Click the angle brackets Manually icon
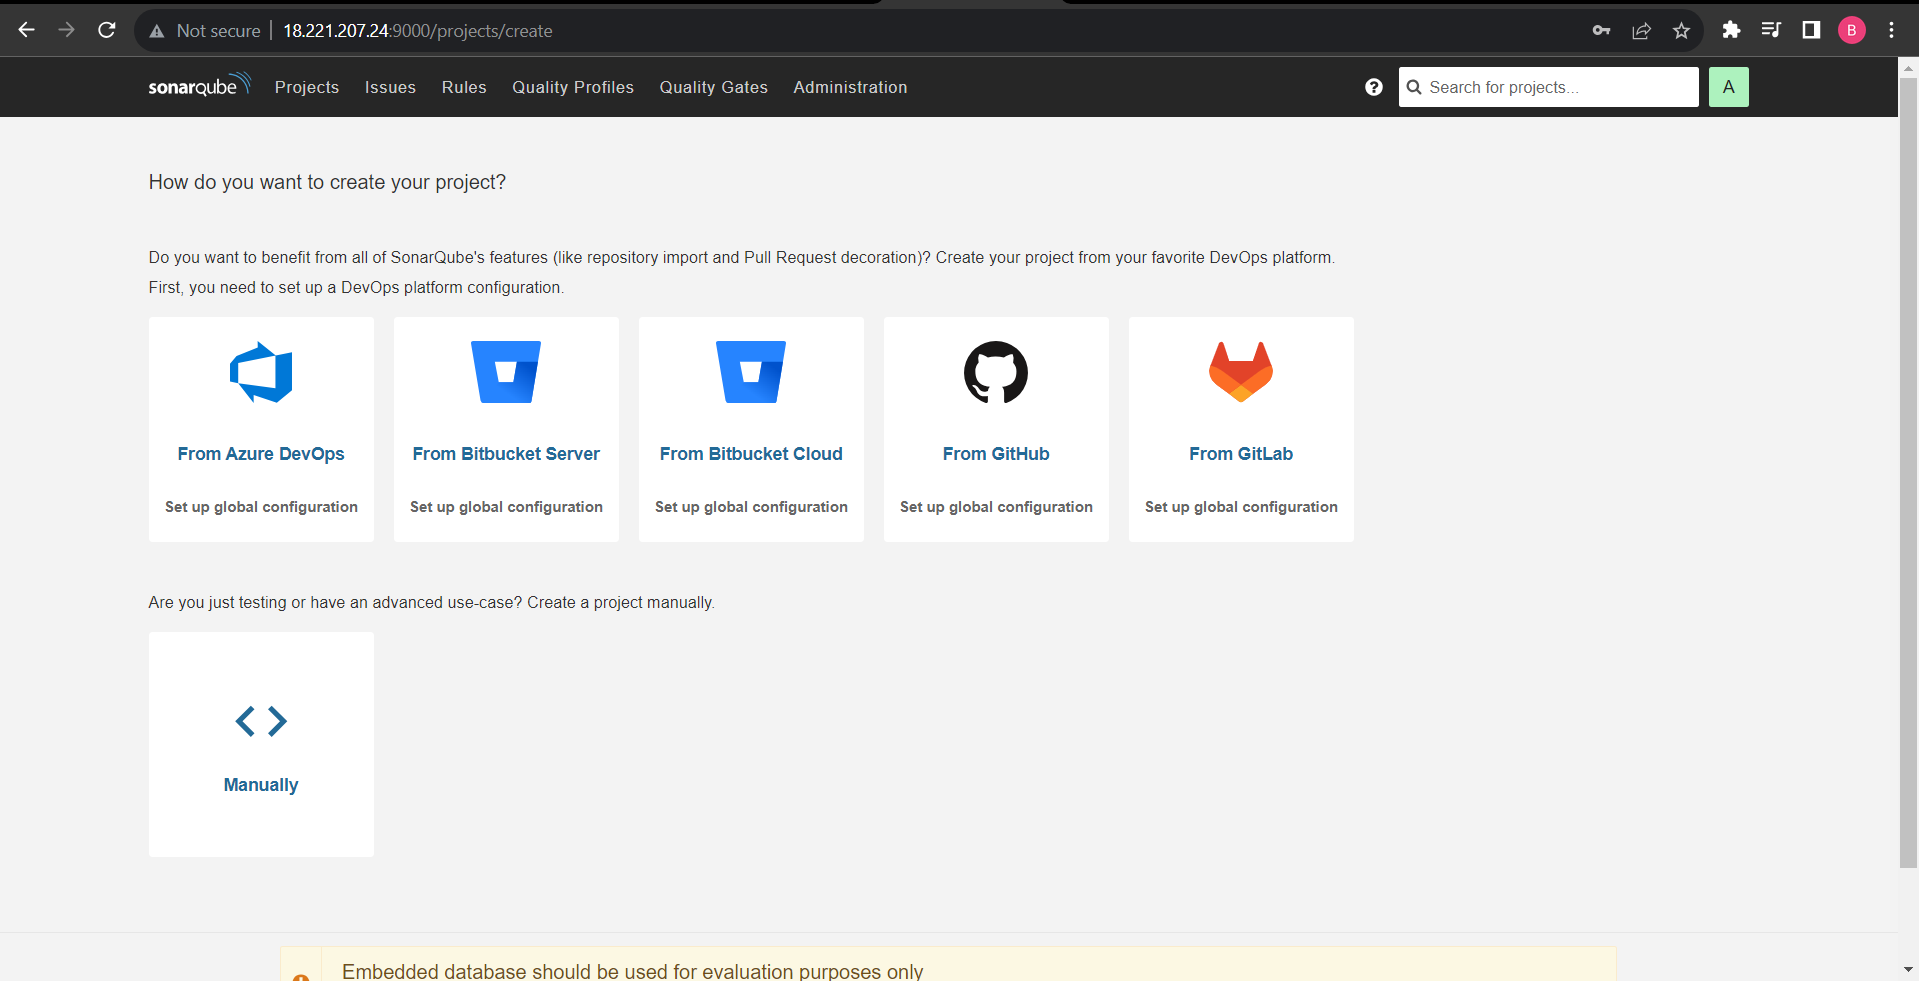 coord(261,721)
